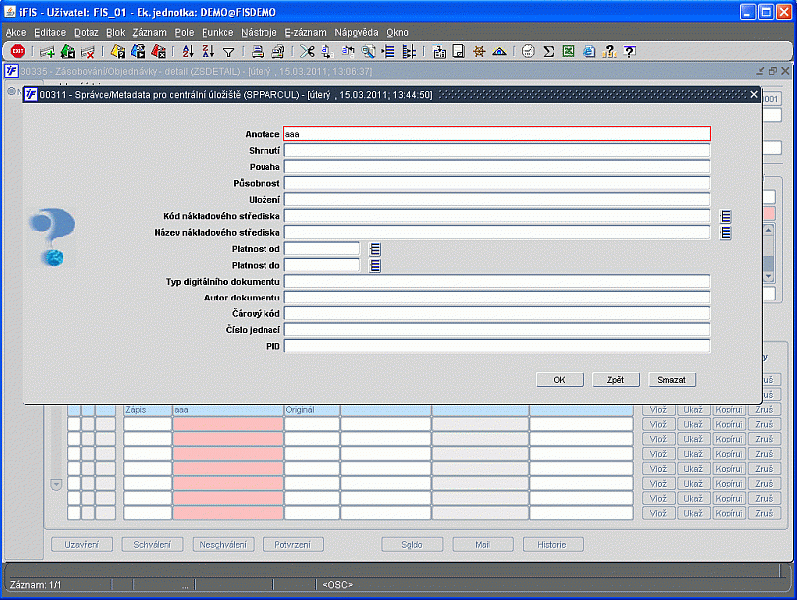Screen dimensions: 797x600
Task: Click the insert new record toolbar icon
Action: 47,51
